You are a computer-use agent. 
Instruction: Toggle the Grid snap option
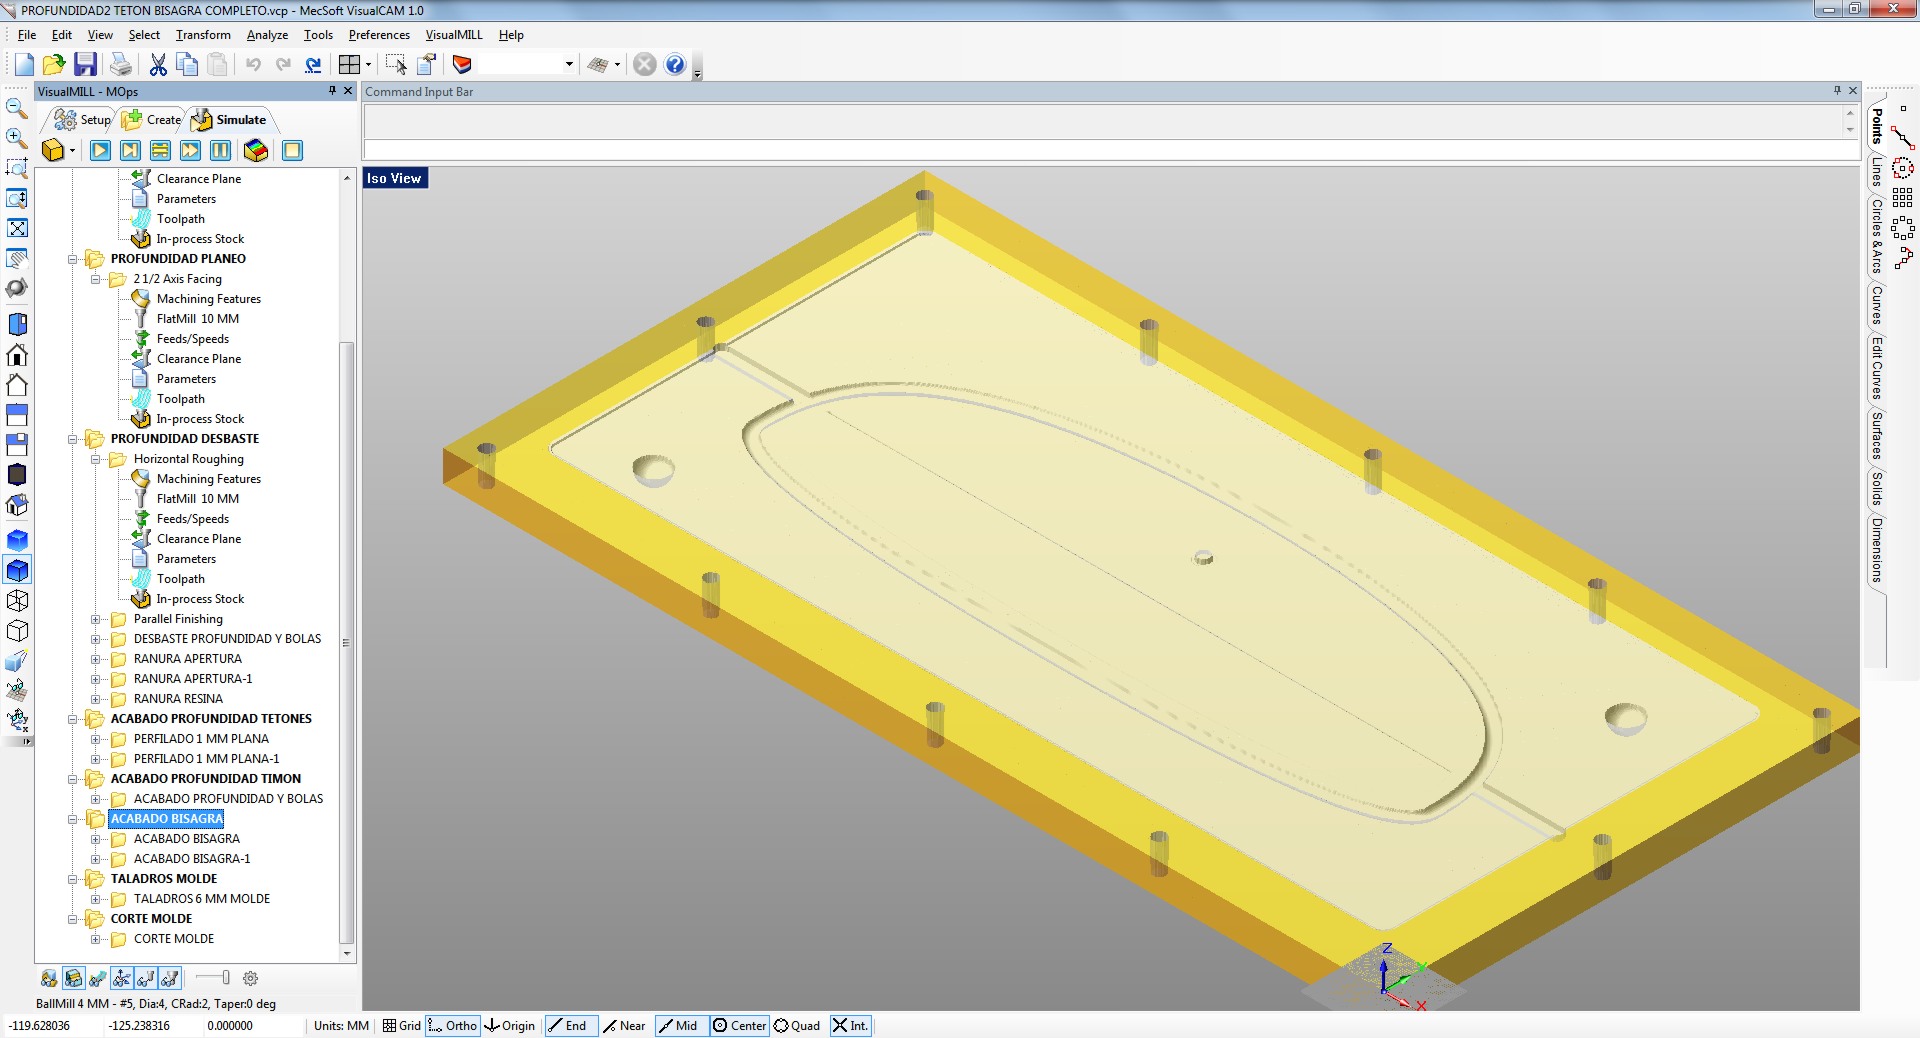[x=402, y=1026]
